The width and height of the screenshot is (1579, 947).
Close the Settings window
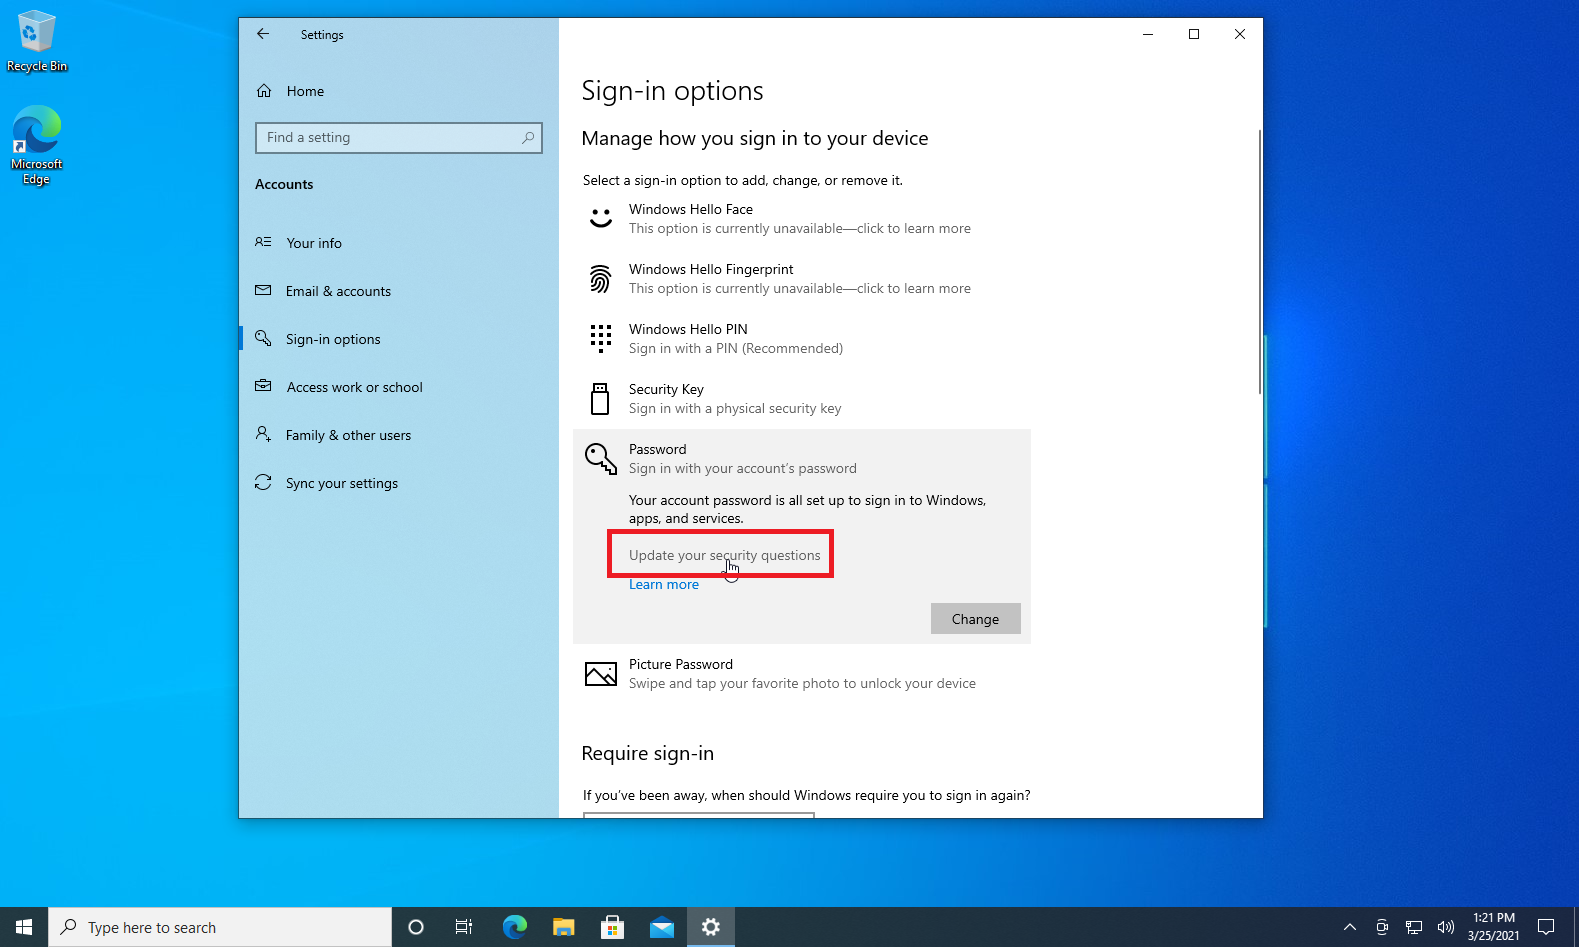1240,34
